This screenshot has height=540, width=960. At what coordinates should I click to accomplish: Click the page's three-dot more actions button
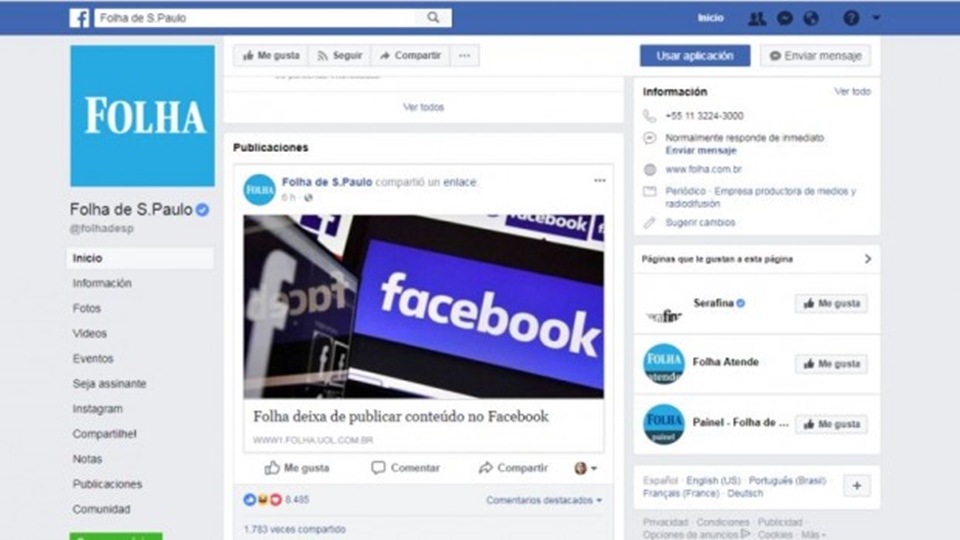click(x=465, y=56)
